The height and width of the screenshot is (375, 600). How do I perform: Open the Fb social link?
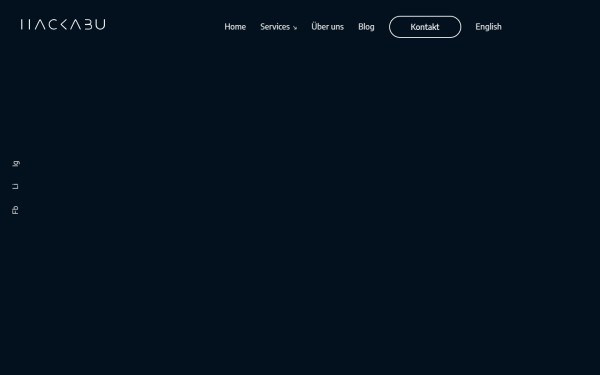click(x=15, y=210)
